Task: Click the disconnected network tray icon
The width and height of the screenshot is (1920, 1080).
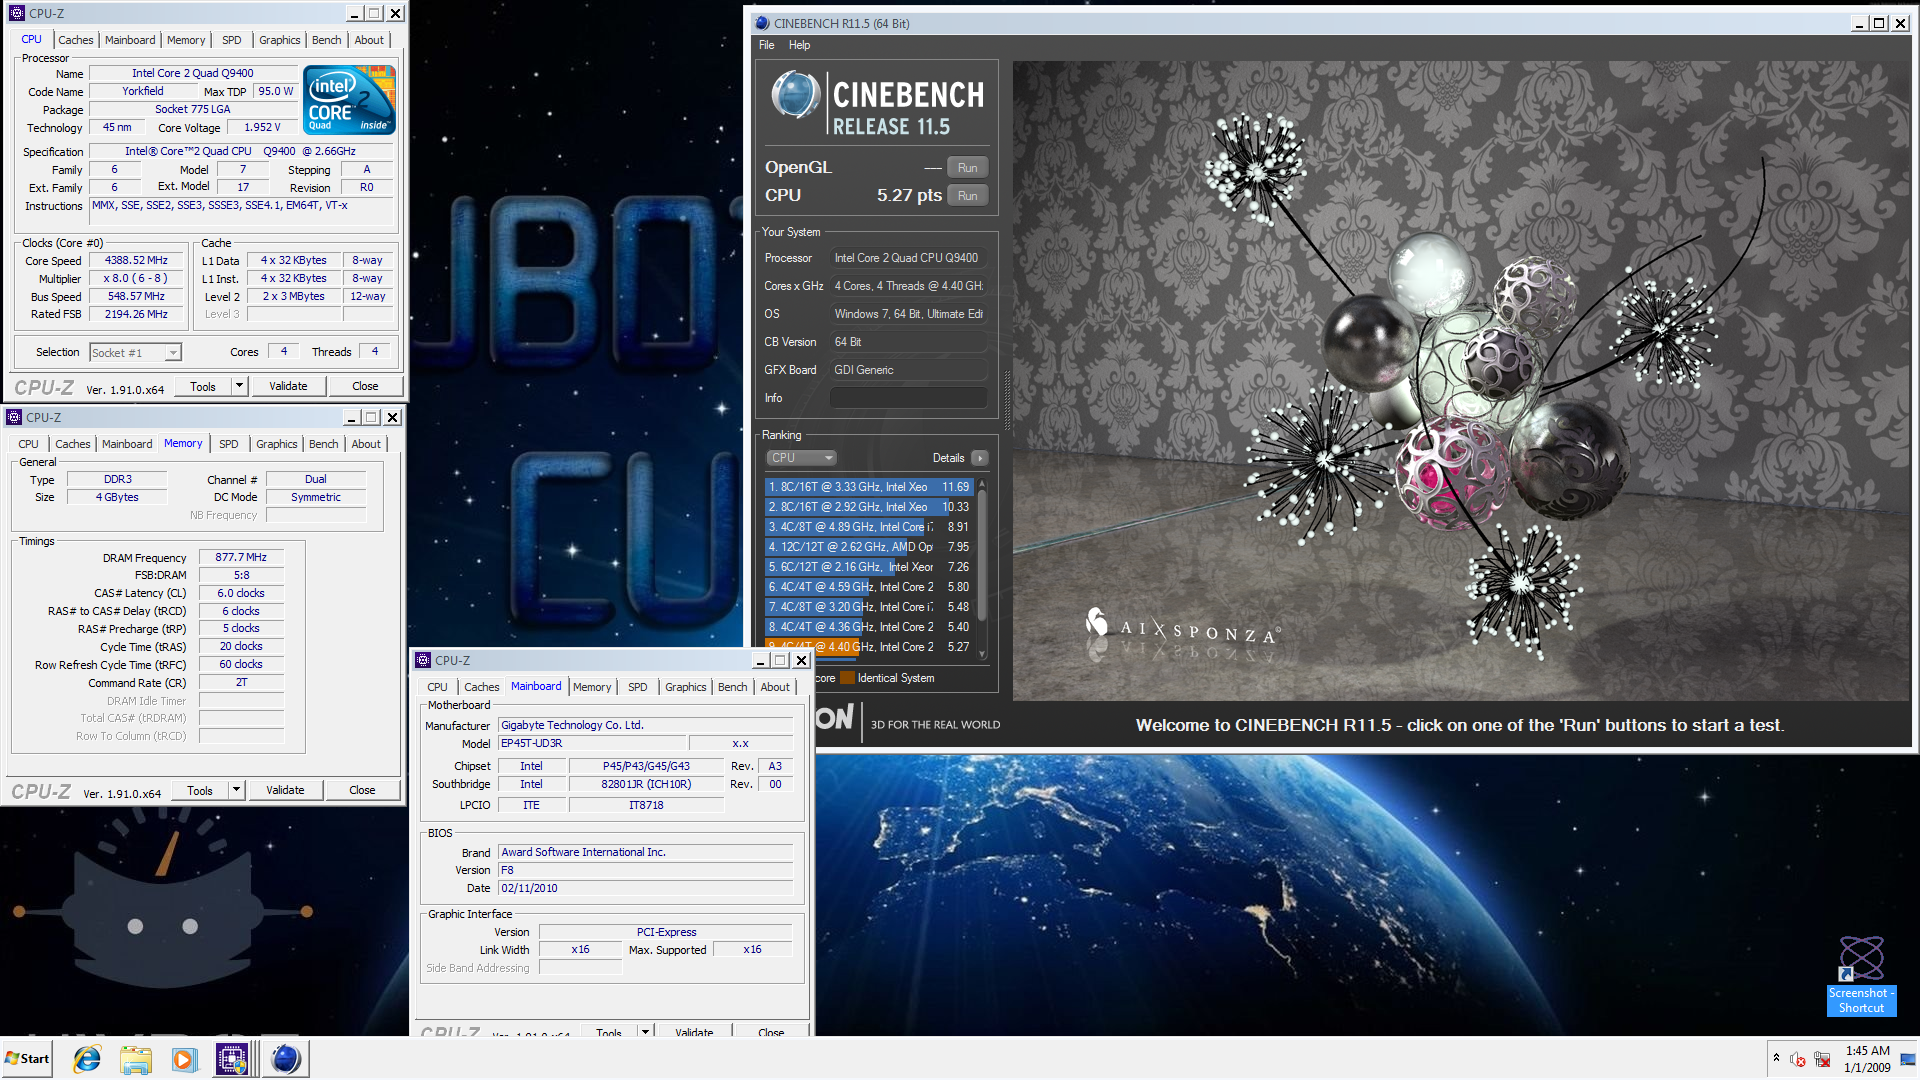Action: [x=1822, y=1059]
